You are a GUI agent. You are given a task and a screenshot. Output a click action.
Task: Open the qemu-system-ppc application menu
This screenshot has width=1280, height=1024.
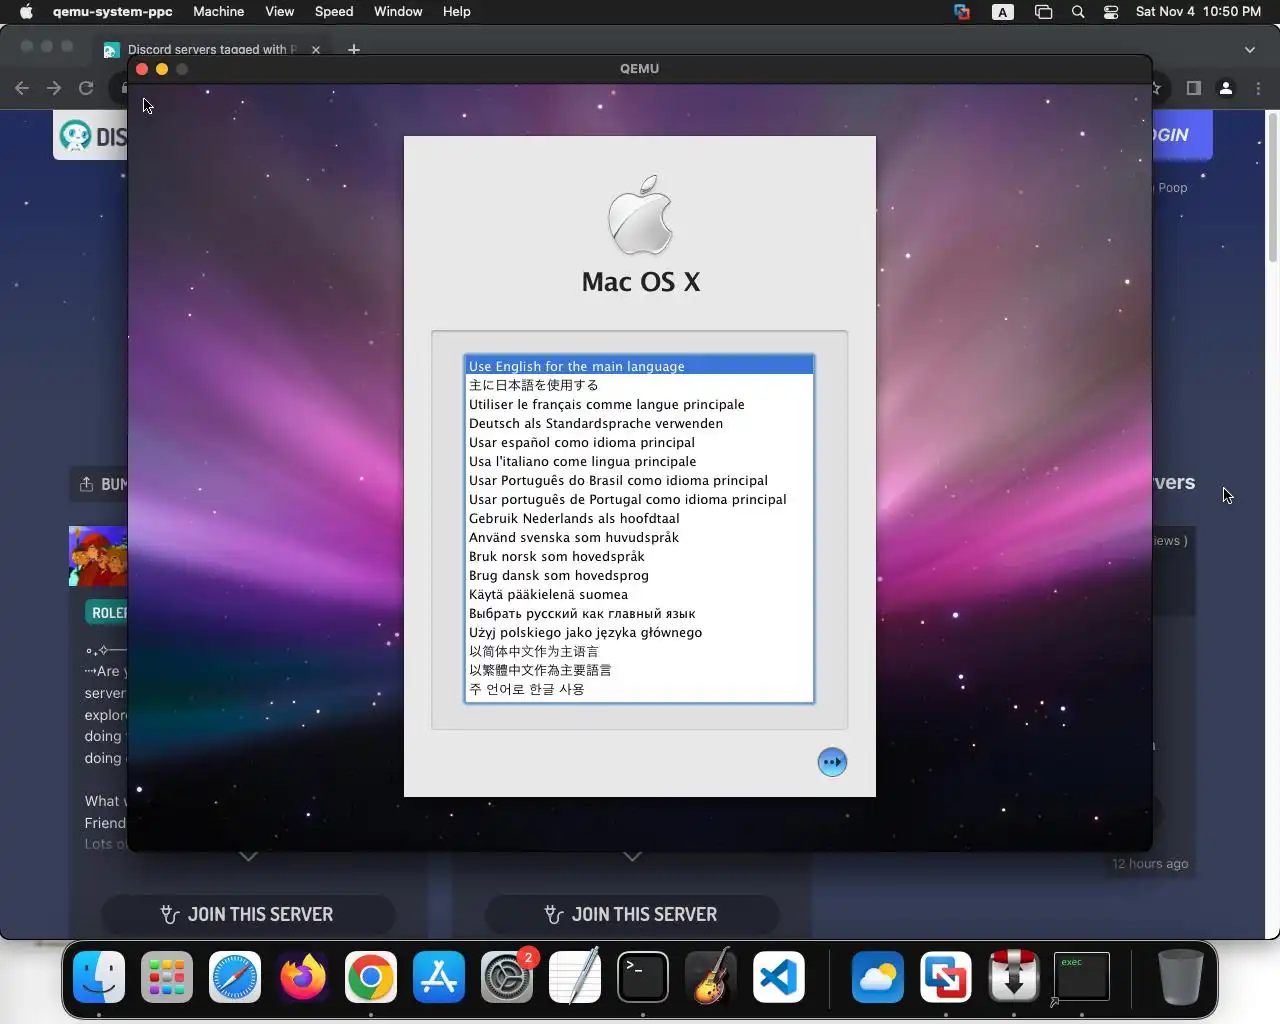point(112,12)
